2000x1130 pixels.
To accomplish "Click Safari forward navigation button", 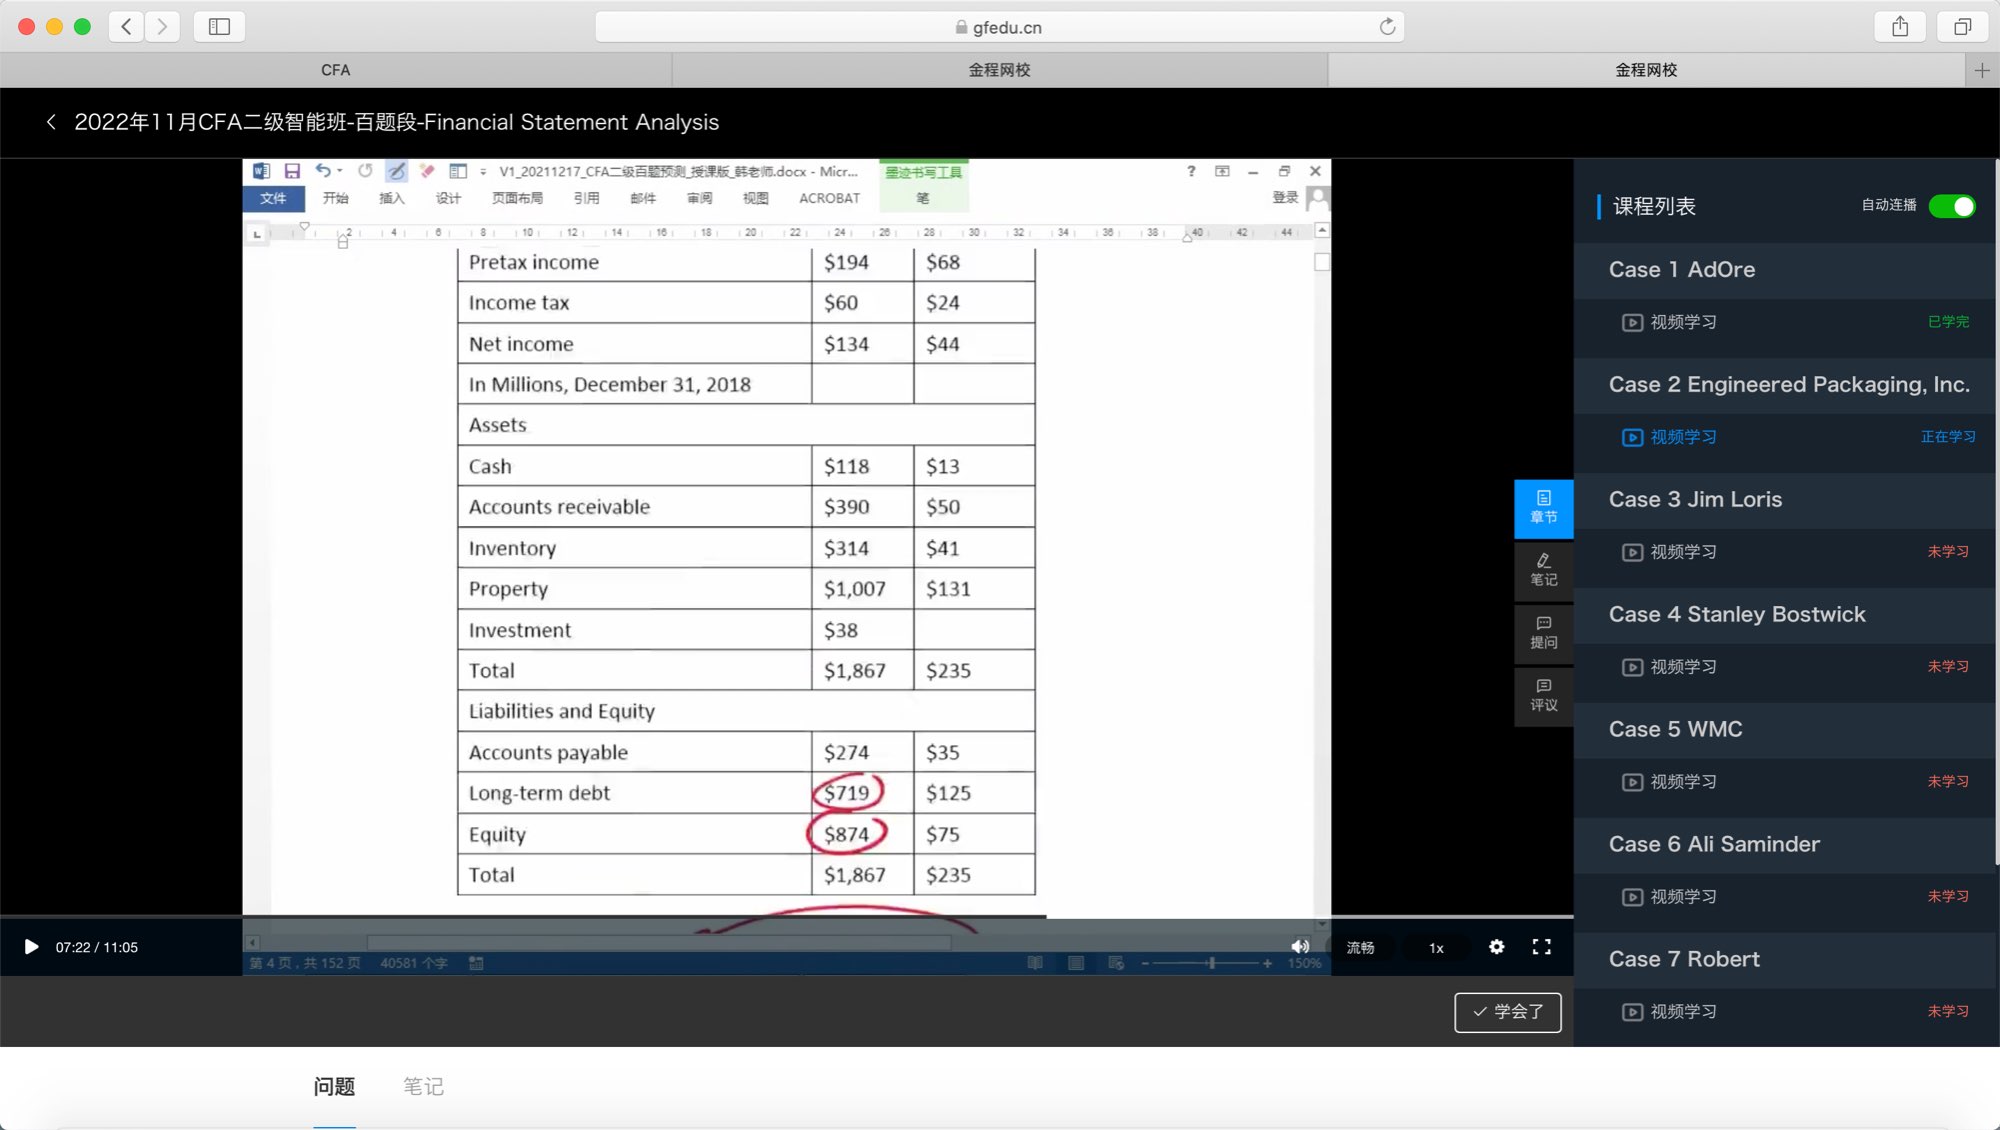I will pyautogui.click(x=162, y=27).
